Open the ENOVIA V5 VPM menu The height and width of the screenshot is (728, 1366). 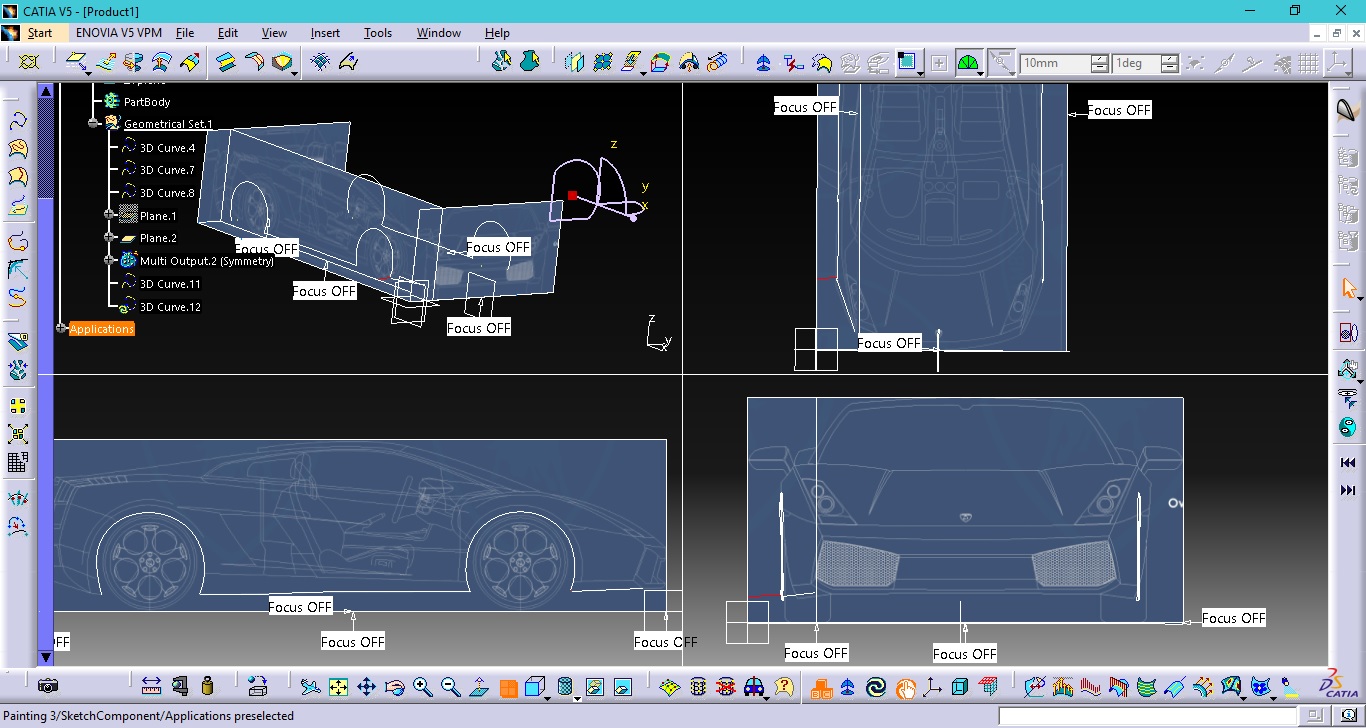pyautogui.click(x=119, y=33)
